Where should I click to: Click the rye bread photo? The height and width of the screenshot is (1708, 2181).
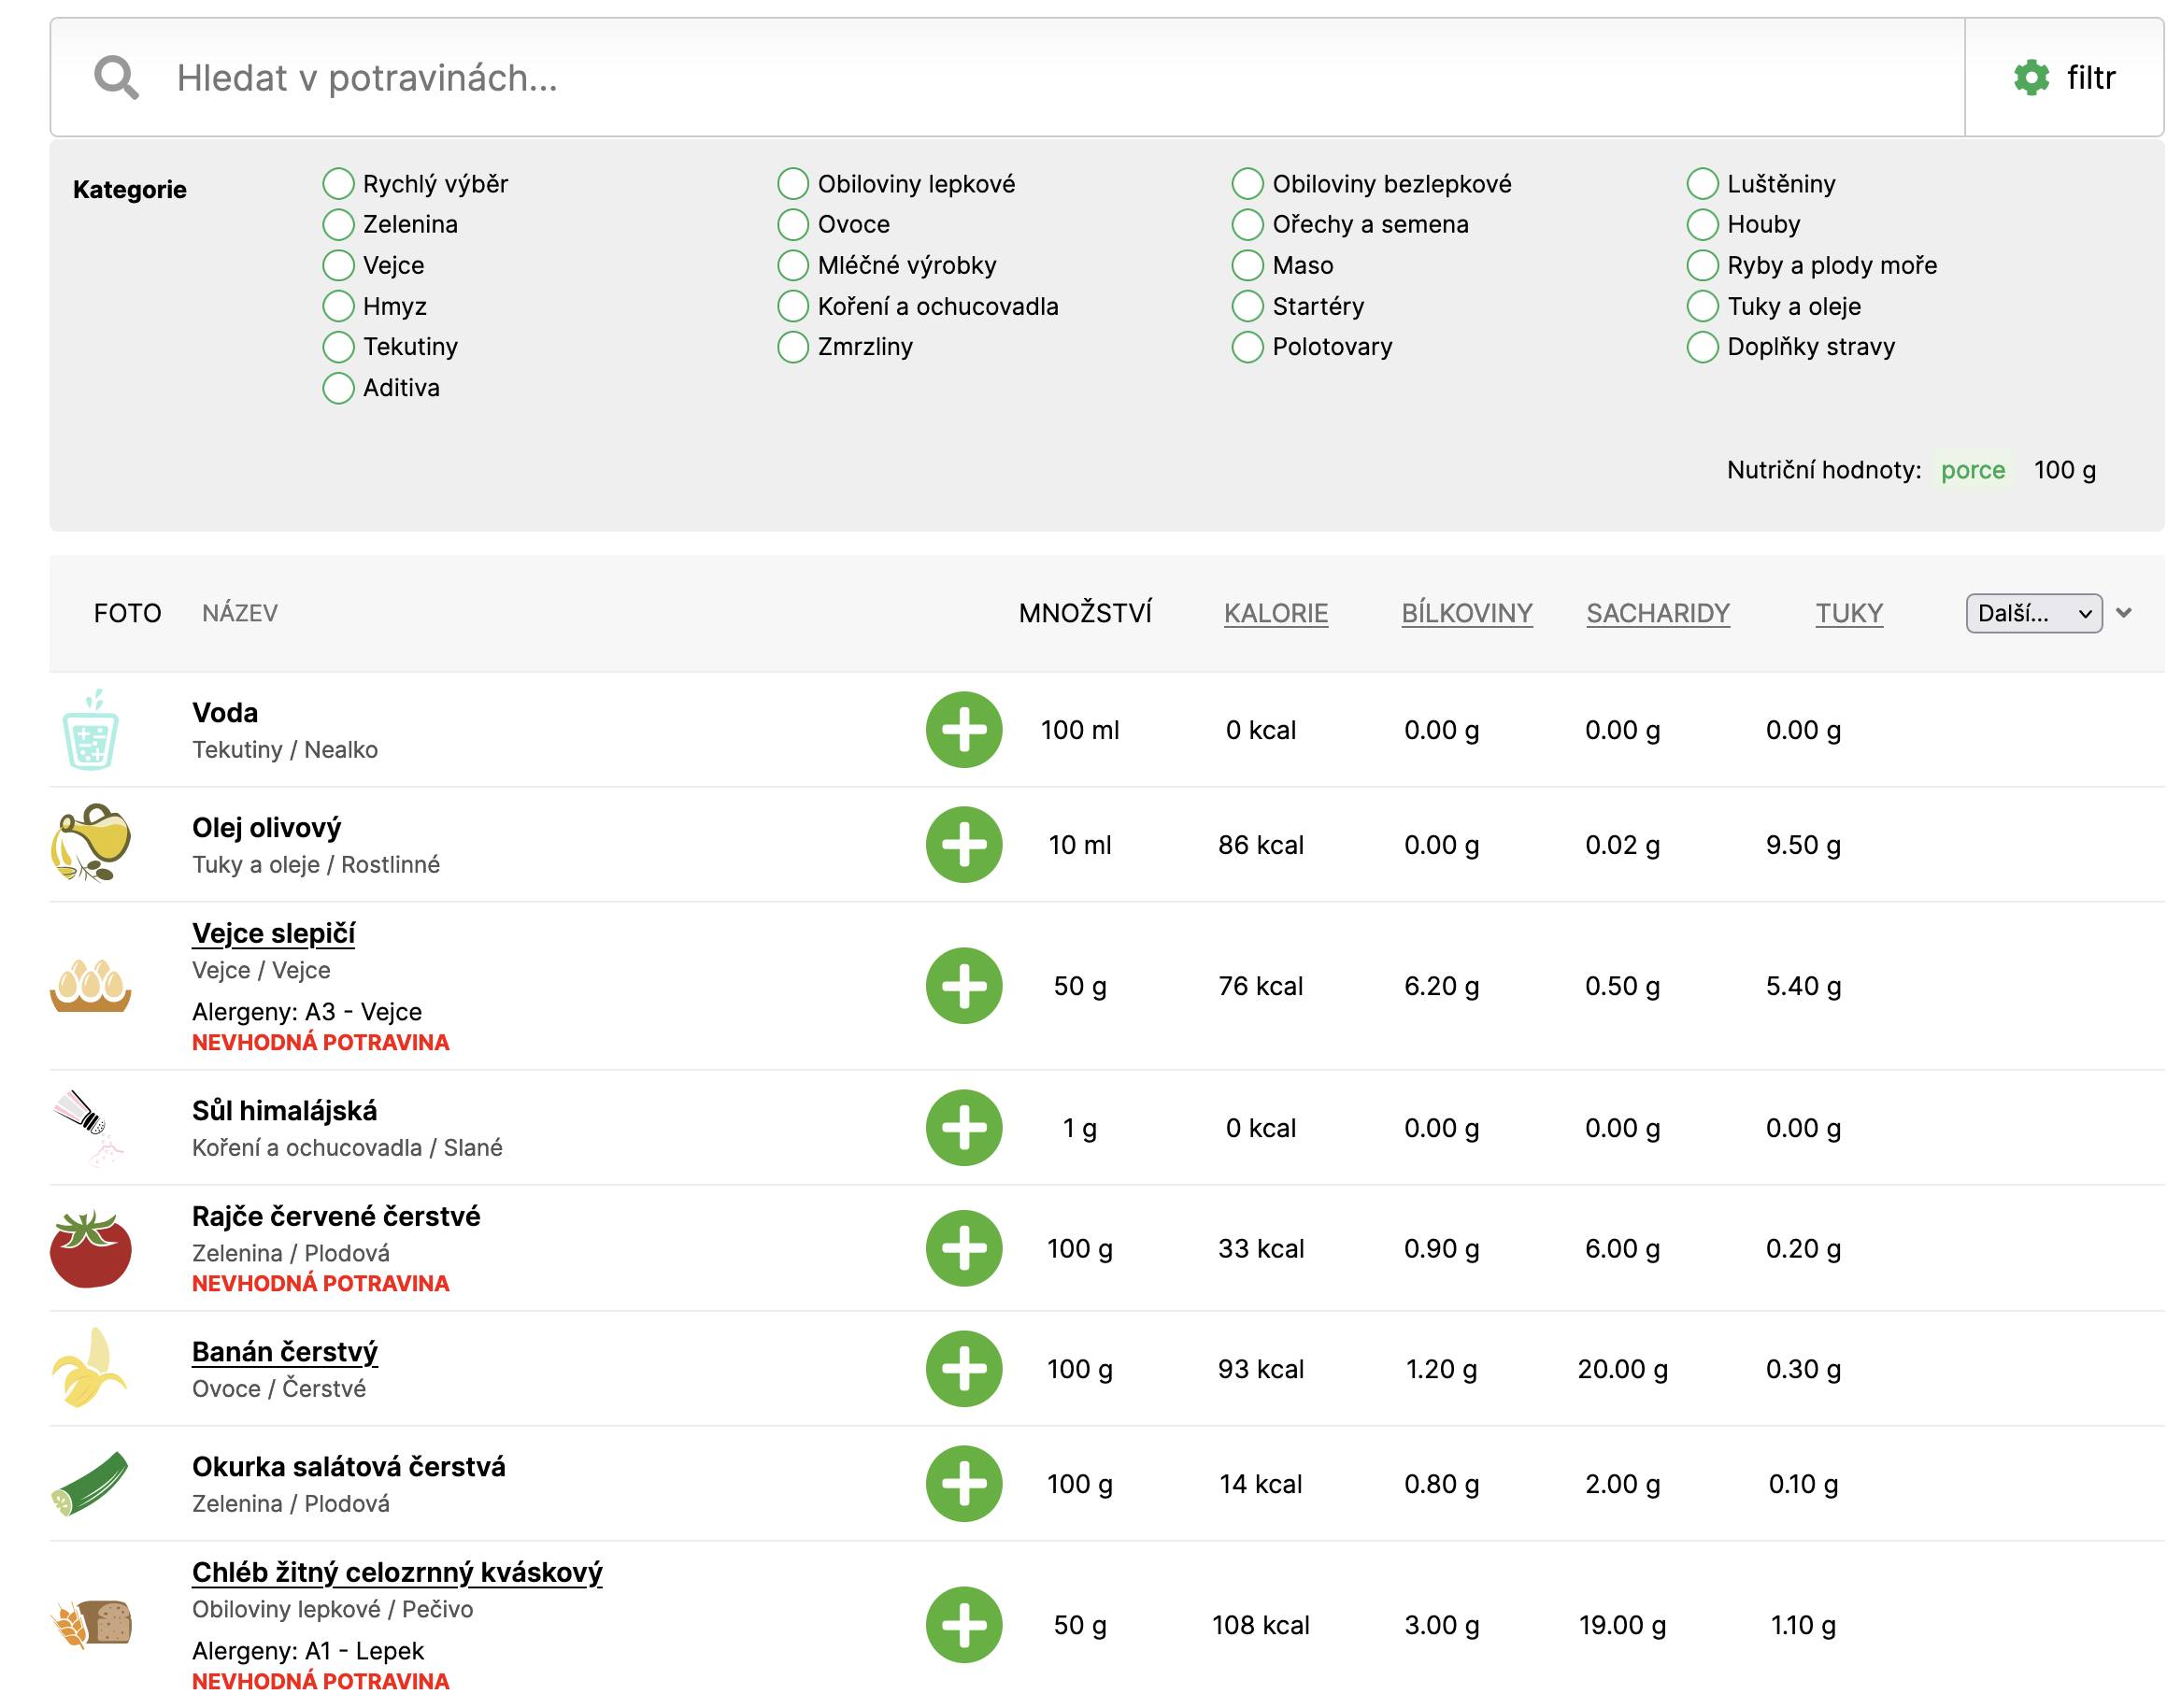[90, 1624]
